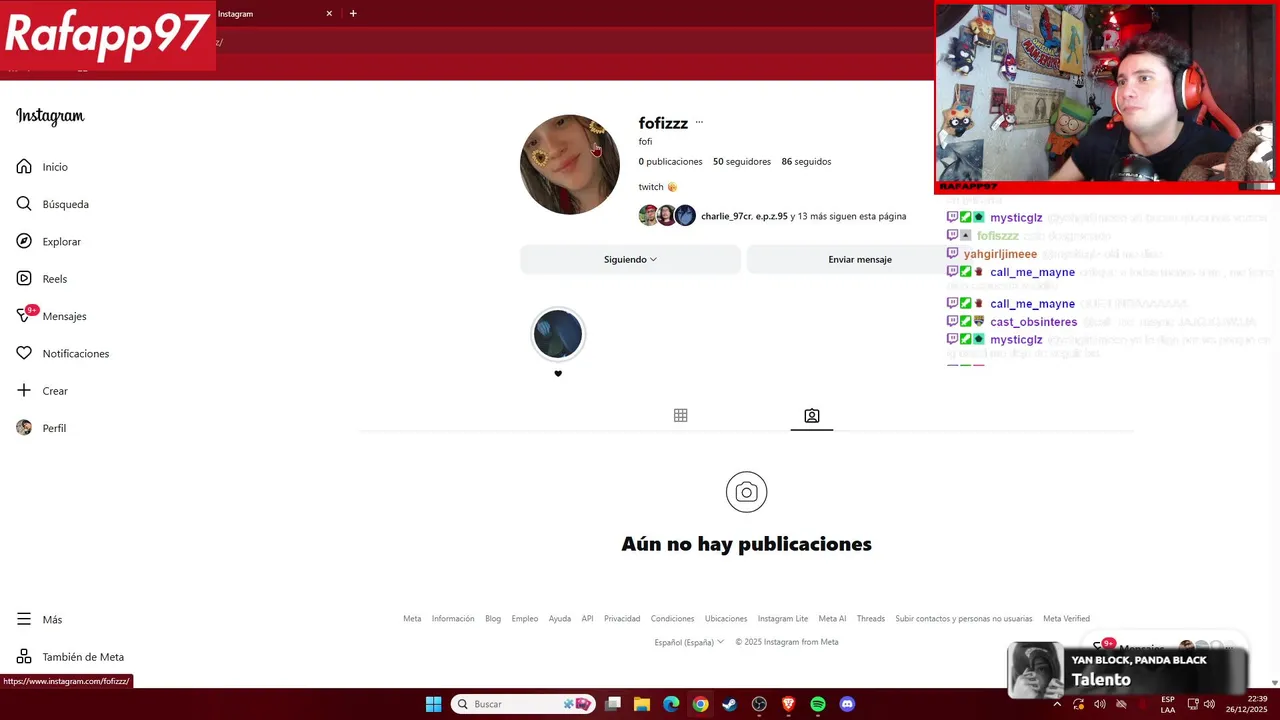Click the taskbar Buscar search box
The height and width of the screenshot is (720, 1280).
point(524,704)
